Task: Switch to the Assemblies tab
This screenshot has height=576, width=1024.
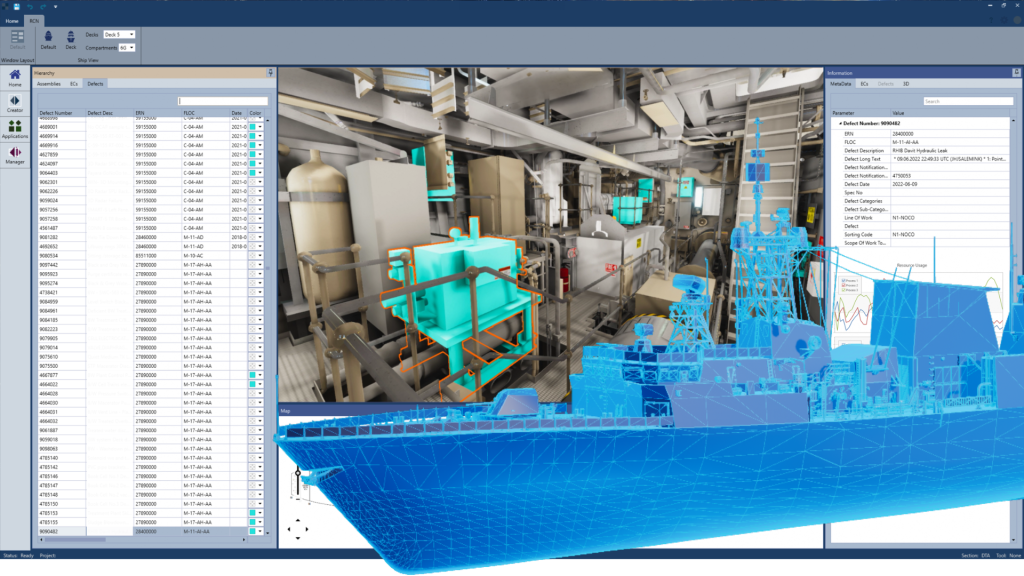Action: [48, 84]
